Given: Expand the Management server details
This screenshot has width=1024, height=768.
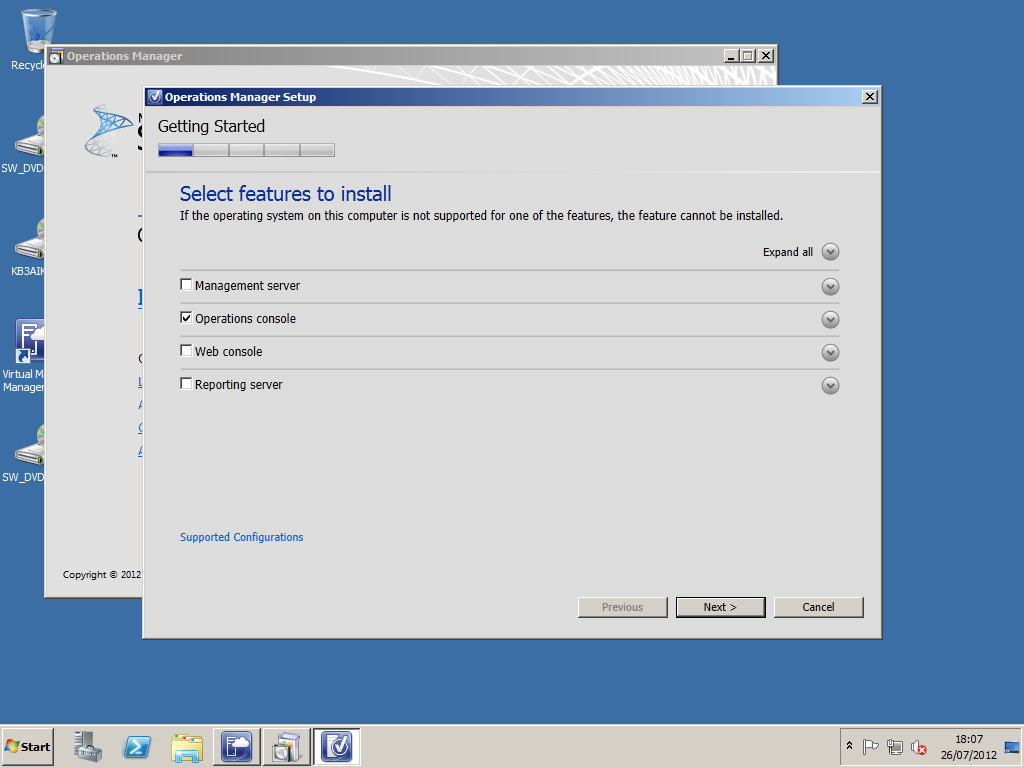Looking at the screenshot, I should (x=830, y=287).
